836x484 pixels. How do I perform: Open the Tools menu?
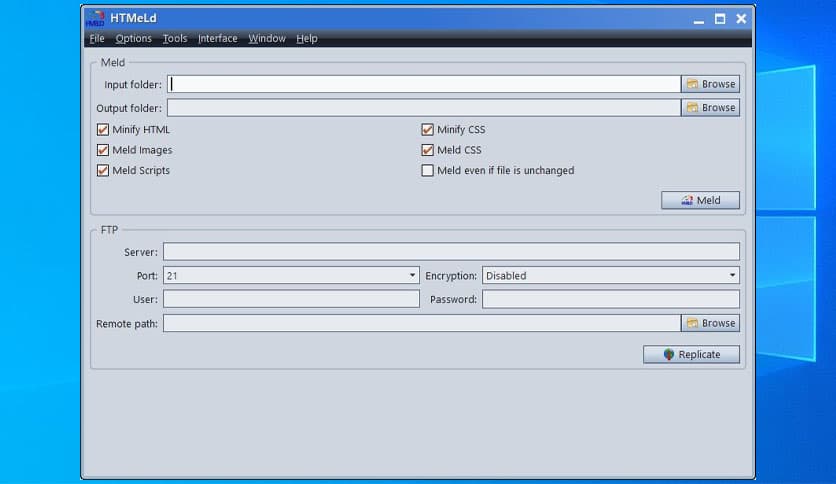175,38
